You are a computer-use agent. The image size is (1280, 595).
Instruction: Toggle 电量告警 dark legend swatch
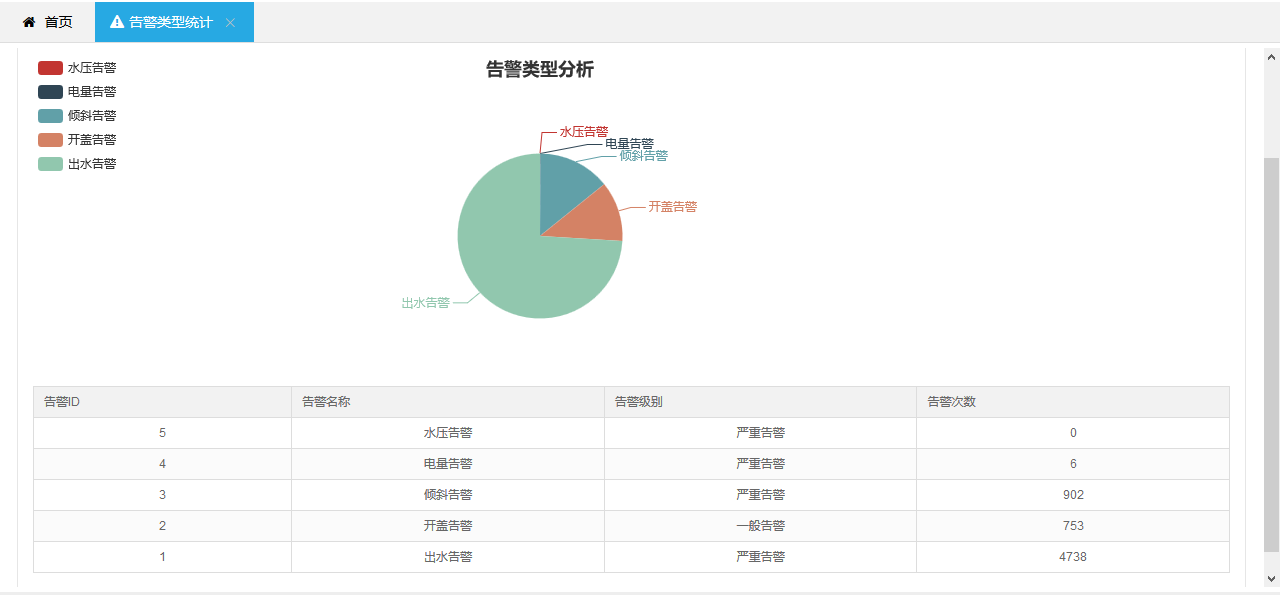point(50,92)
